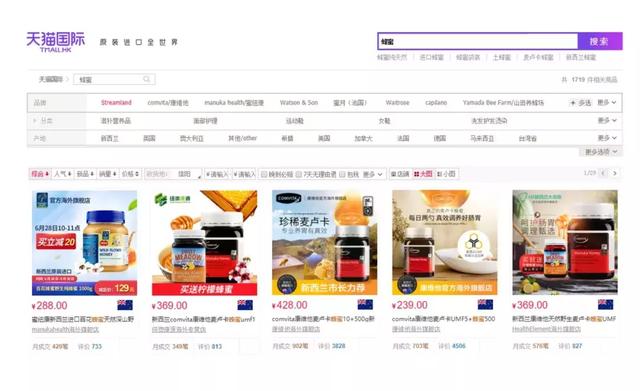Click the New Zealand flag beside ¥428.00
Screen dimensions: 640x391
(365, 304)
